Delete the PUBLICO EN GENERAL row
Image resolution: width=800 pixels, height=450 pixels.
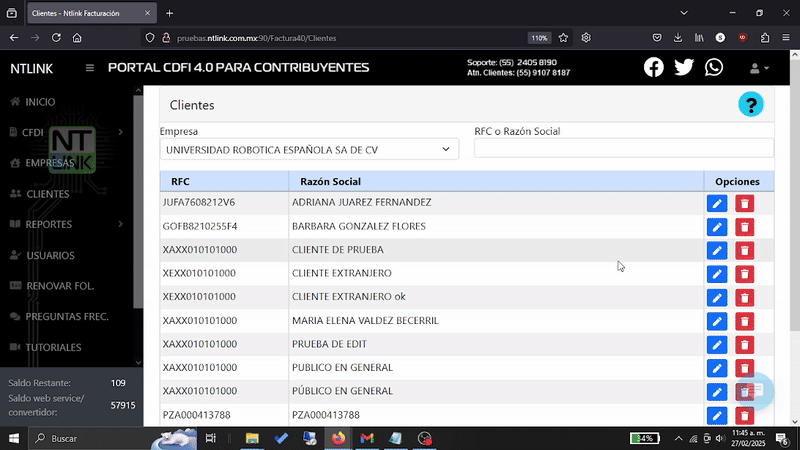tap(744, 368)
